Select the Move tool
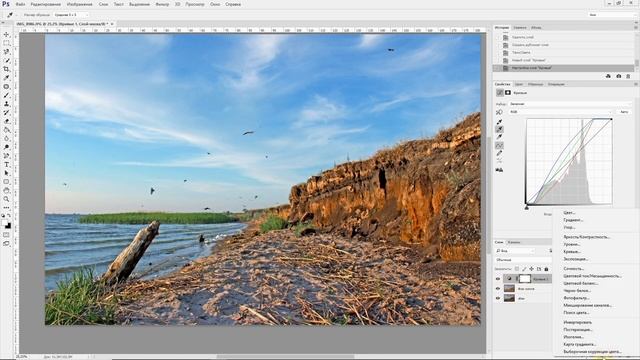The image size is (640, 360). tap(6, 35)
